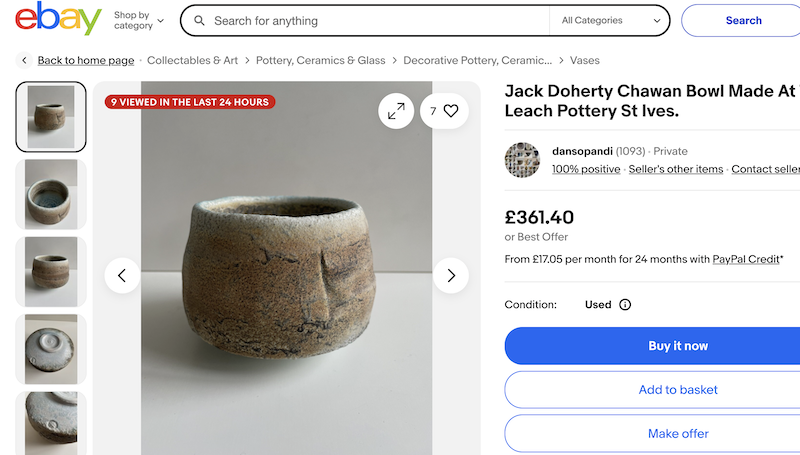Open the Vases breadcrumb category

585,61
